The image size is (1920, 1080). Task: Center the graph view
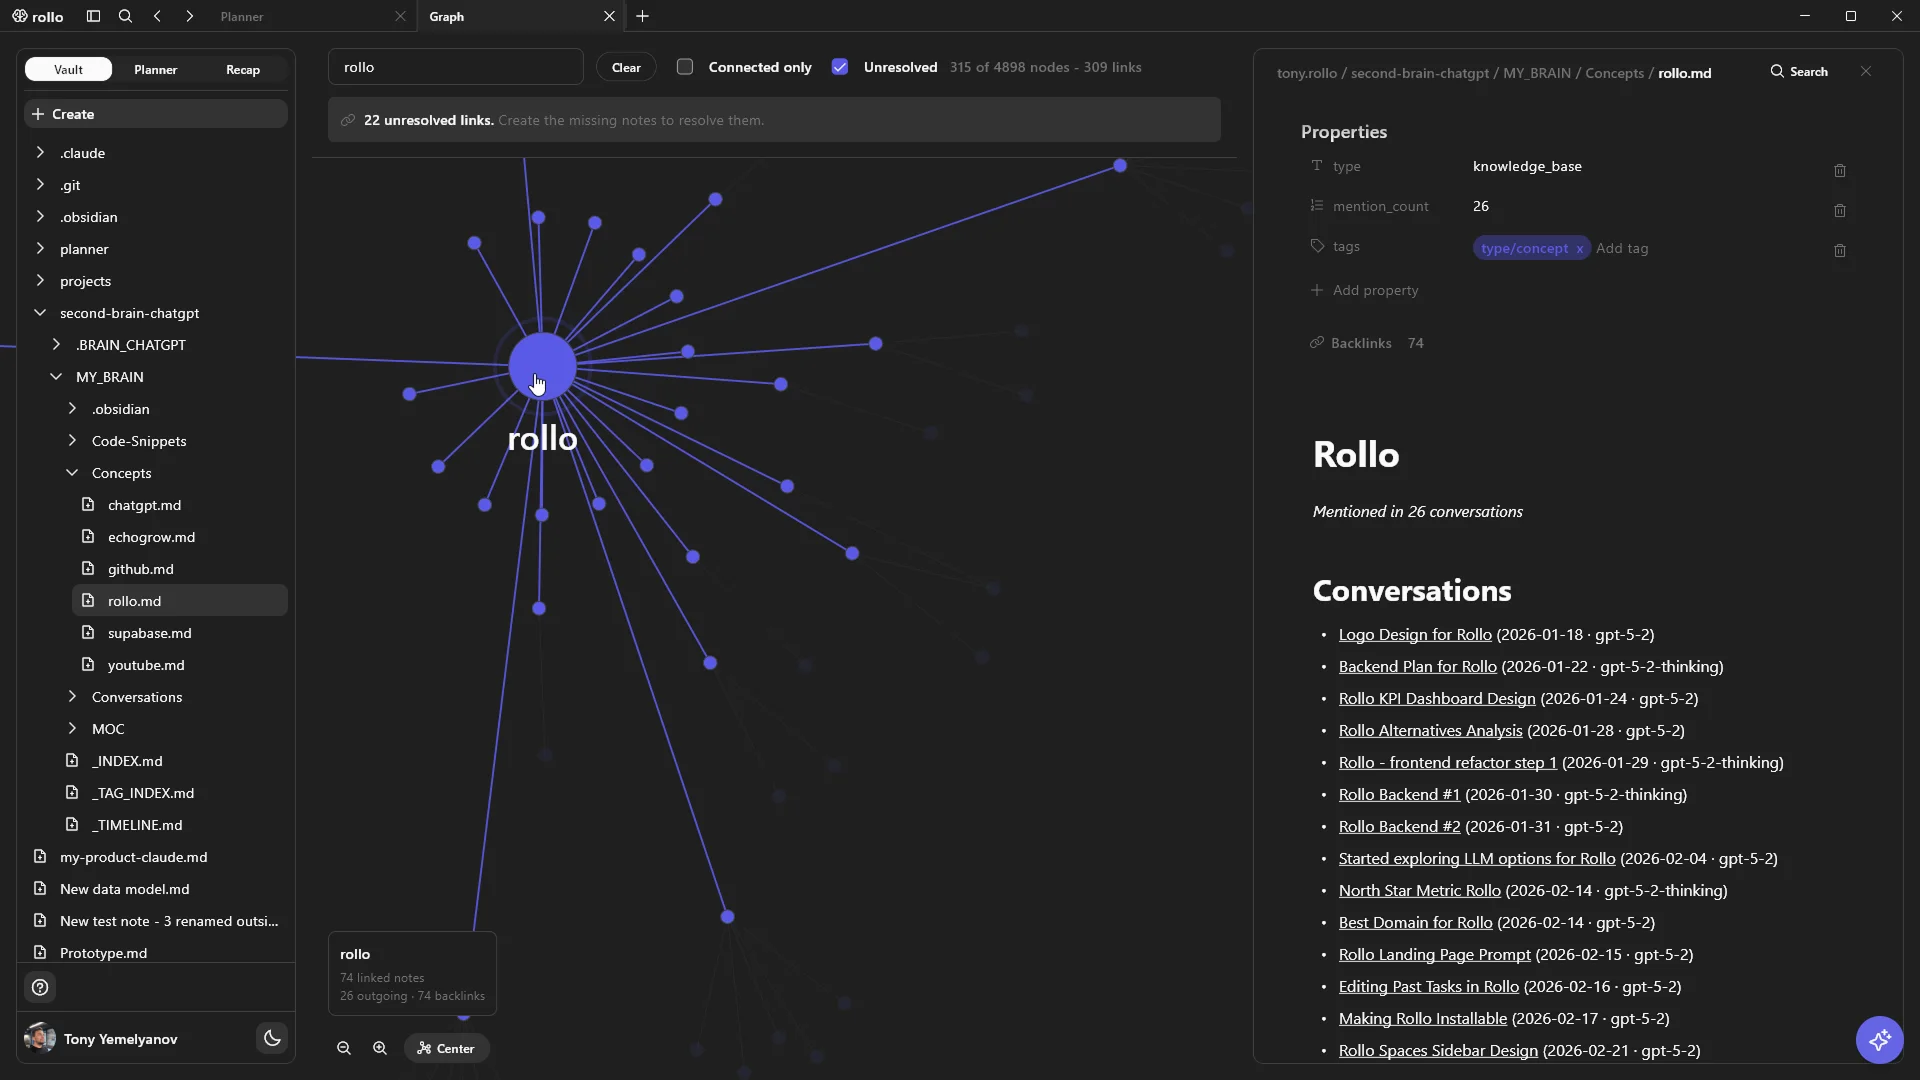click(x=447, y=1048)
